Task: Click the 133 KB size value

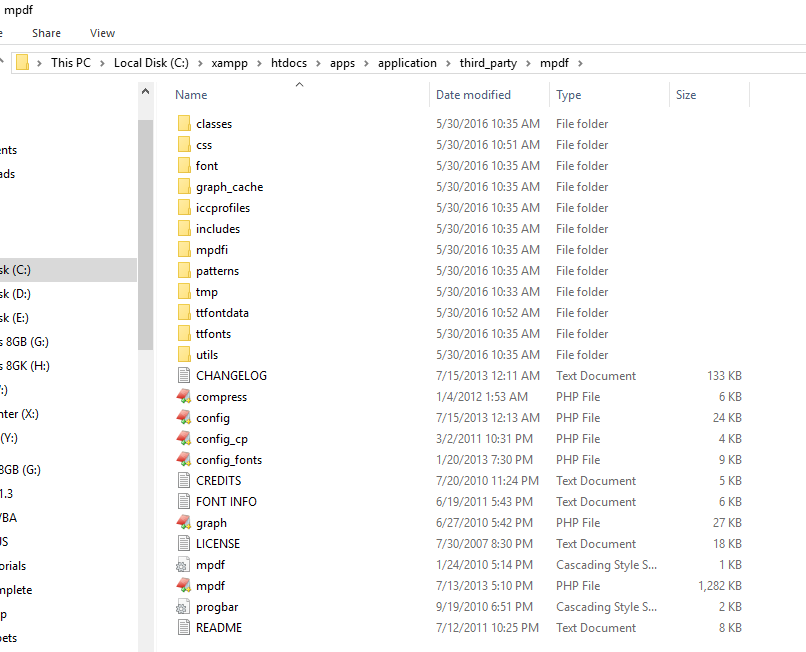Action: click(724, 376)
